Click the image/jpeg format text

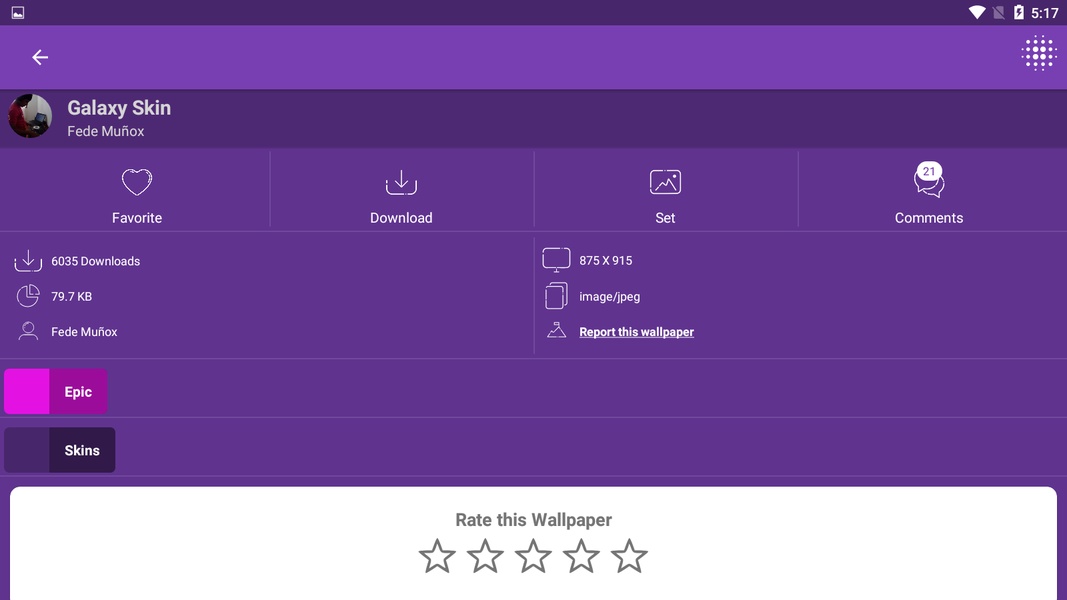610,297
